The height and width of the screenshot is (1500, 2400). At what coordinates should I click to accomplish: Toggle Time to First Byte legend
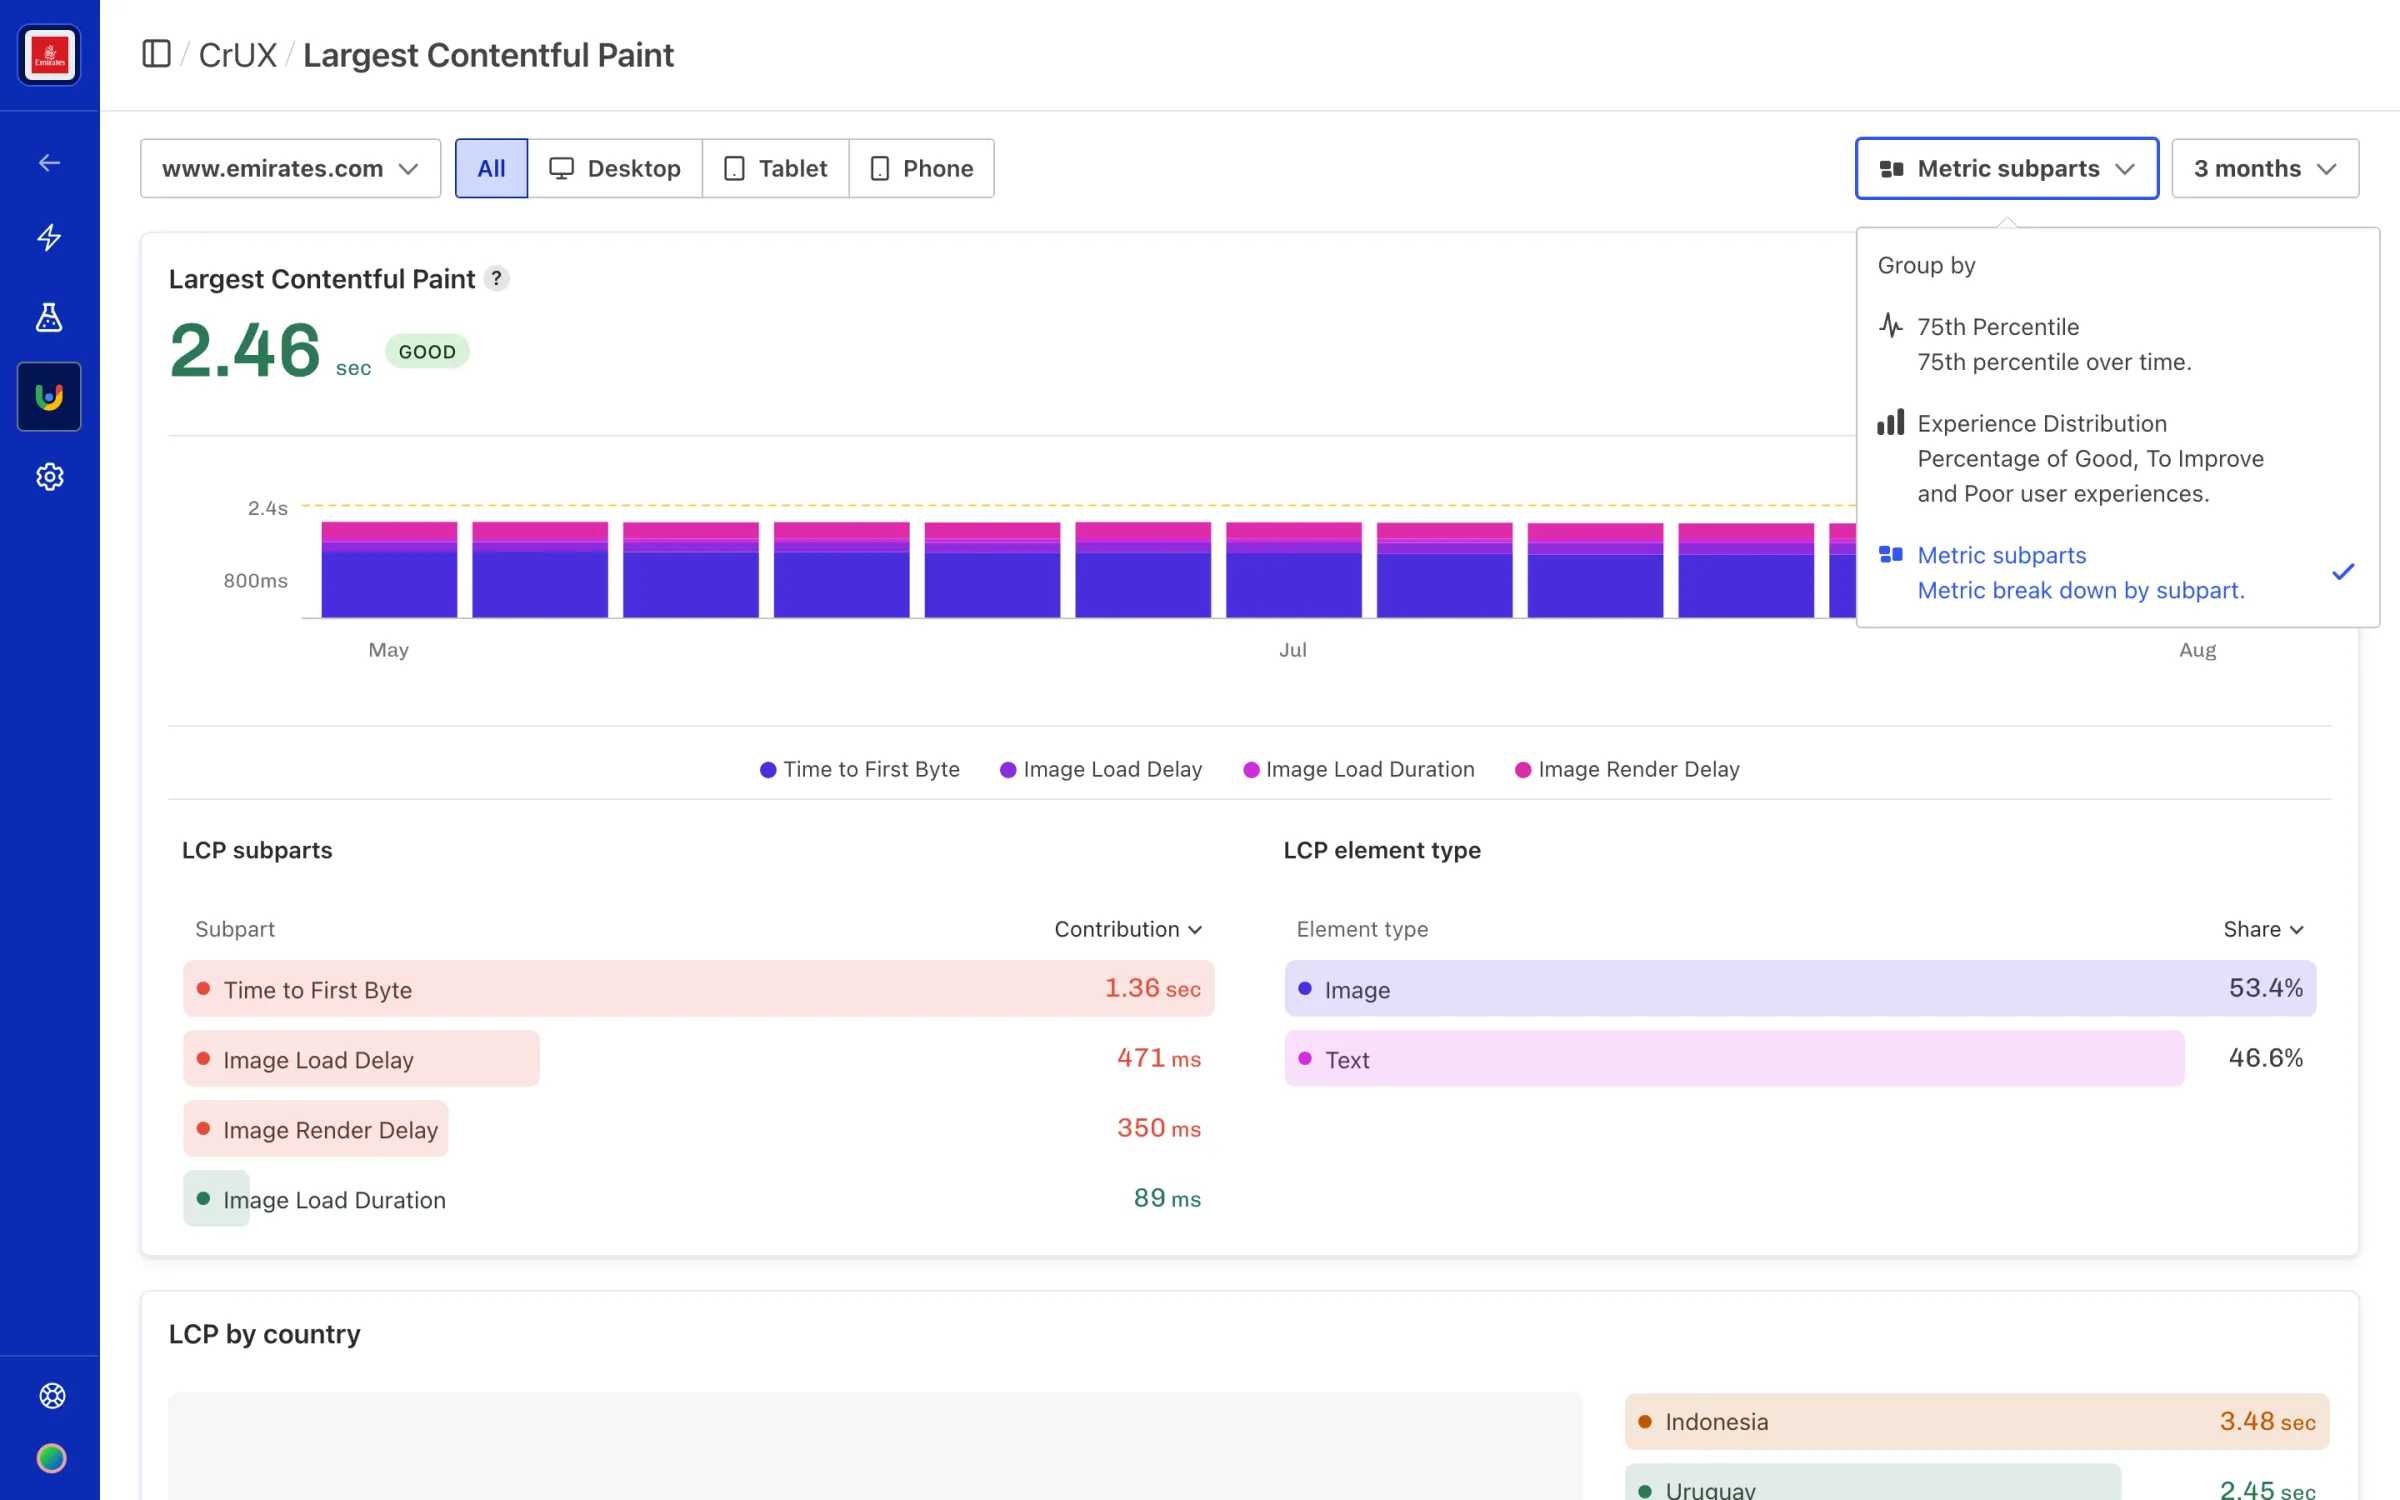coord(859,769)
